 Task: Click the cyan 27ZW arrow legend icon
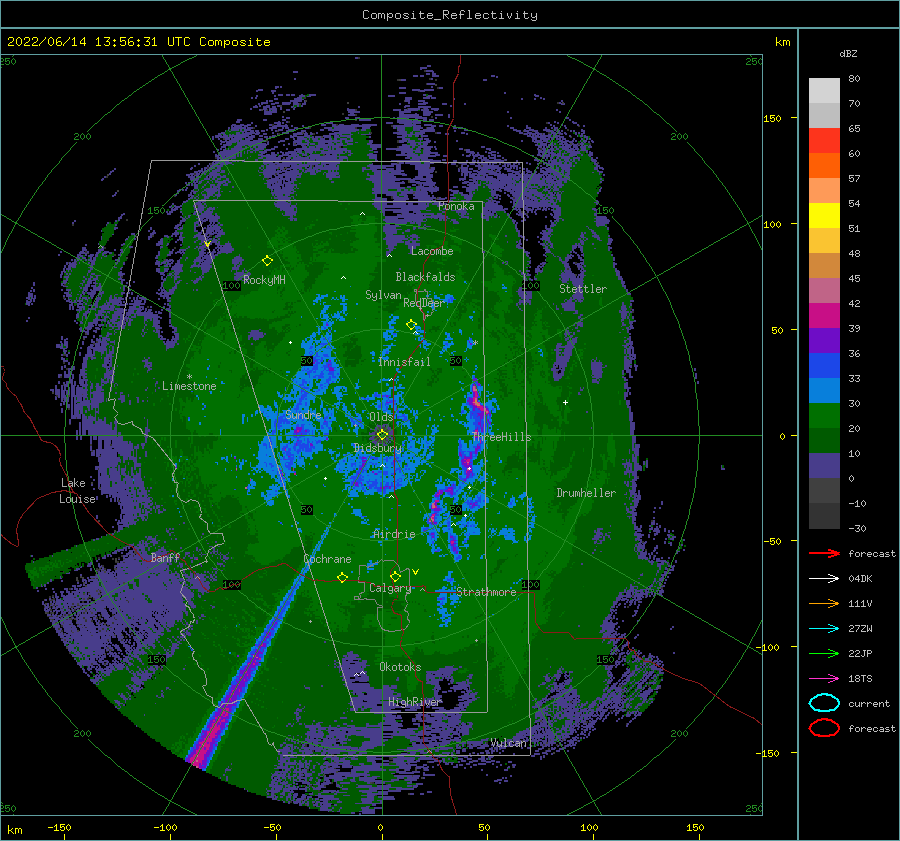[x=824, y=629]
